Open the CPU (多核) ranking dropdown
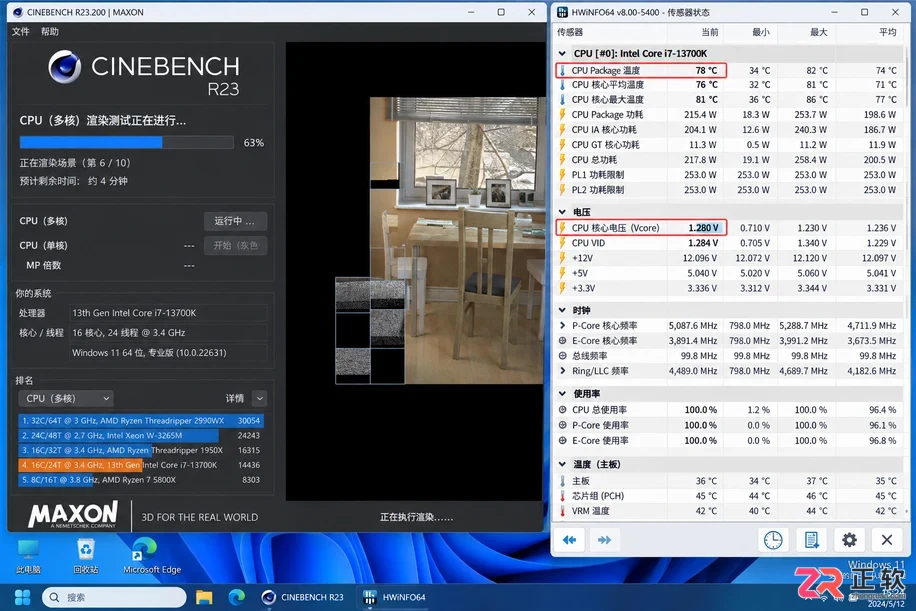This screenshot has height=611, width=916. coord(66,398)
